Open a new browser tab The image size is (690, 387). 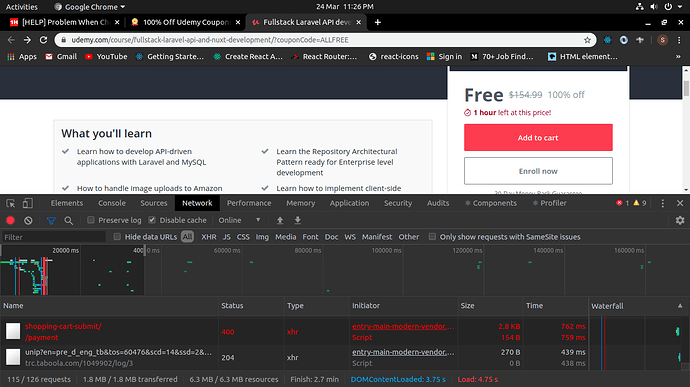pos(378,22)
